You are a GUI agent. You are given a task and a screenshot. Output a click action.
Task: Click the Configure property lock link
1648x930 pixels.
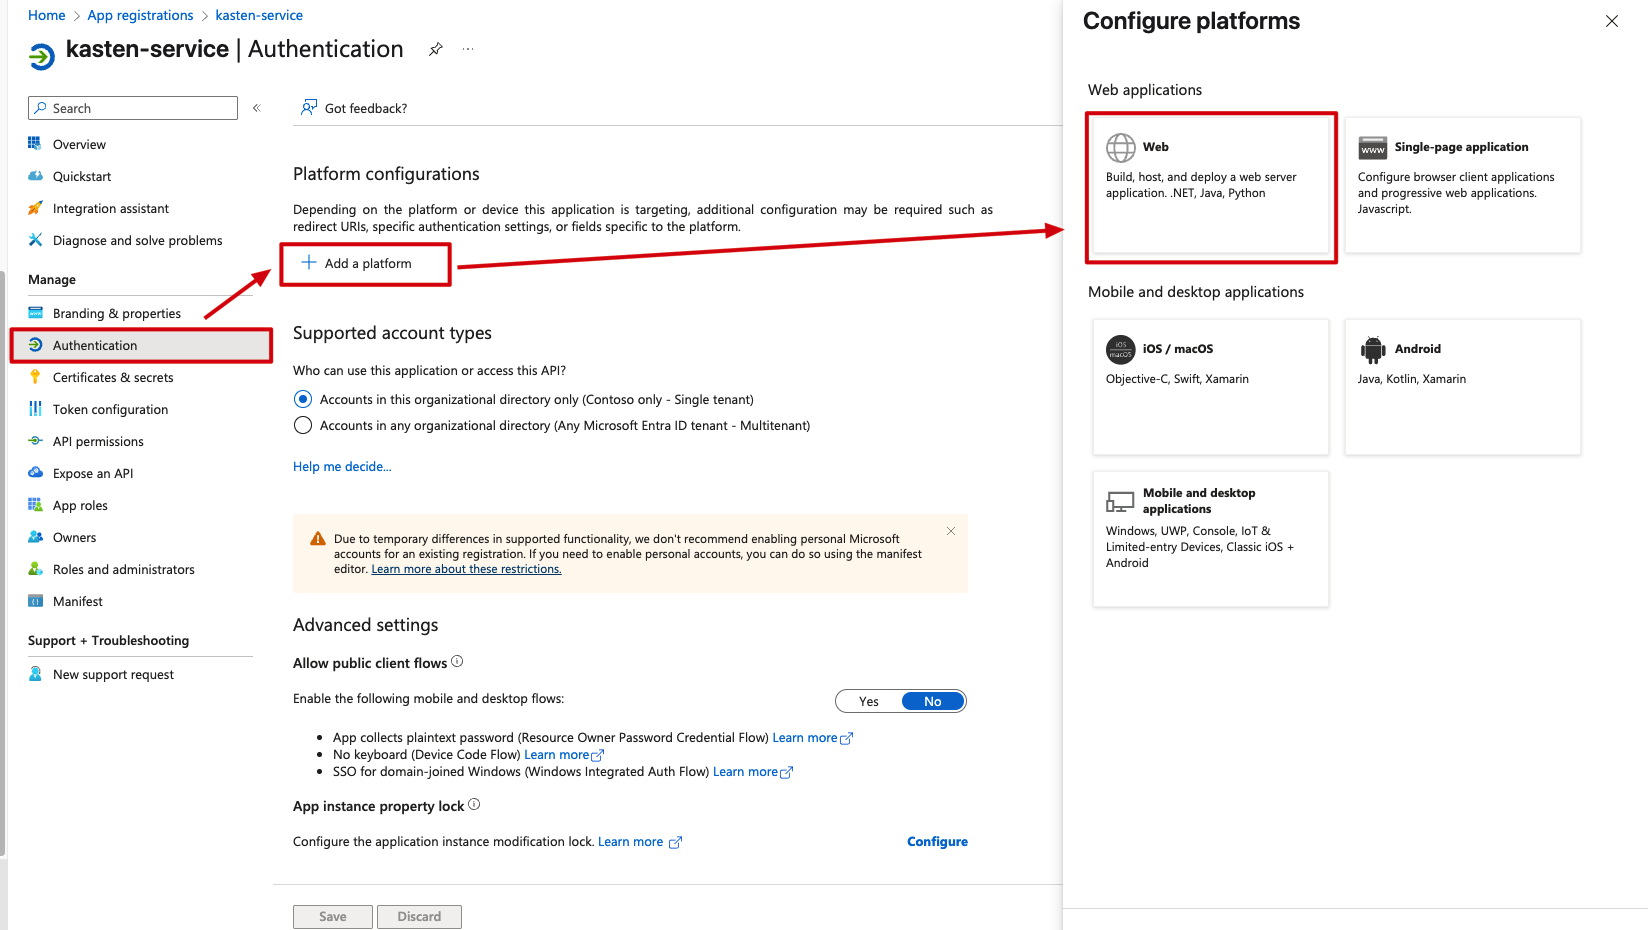pos(937,841)
